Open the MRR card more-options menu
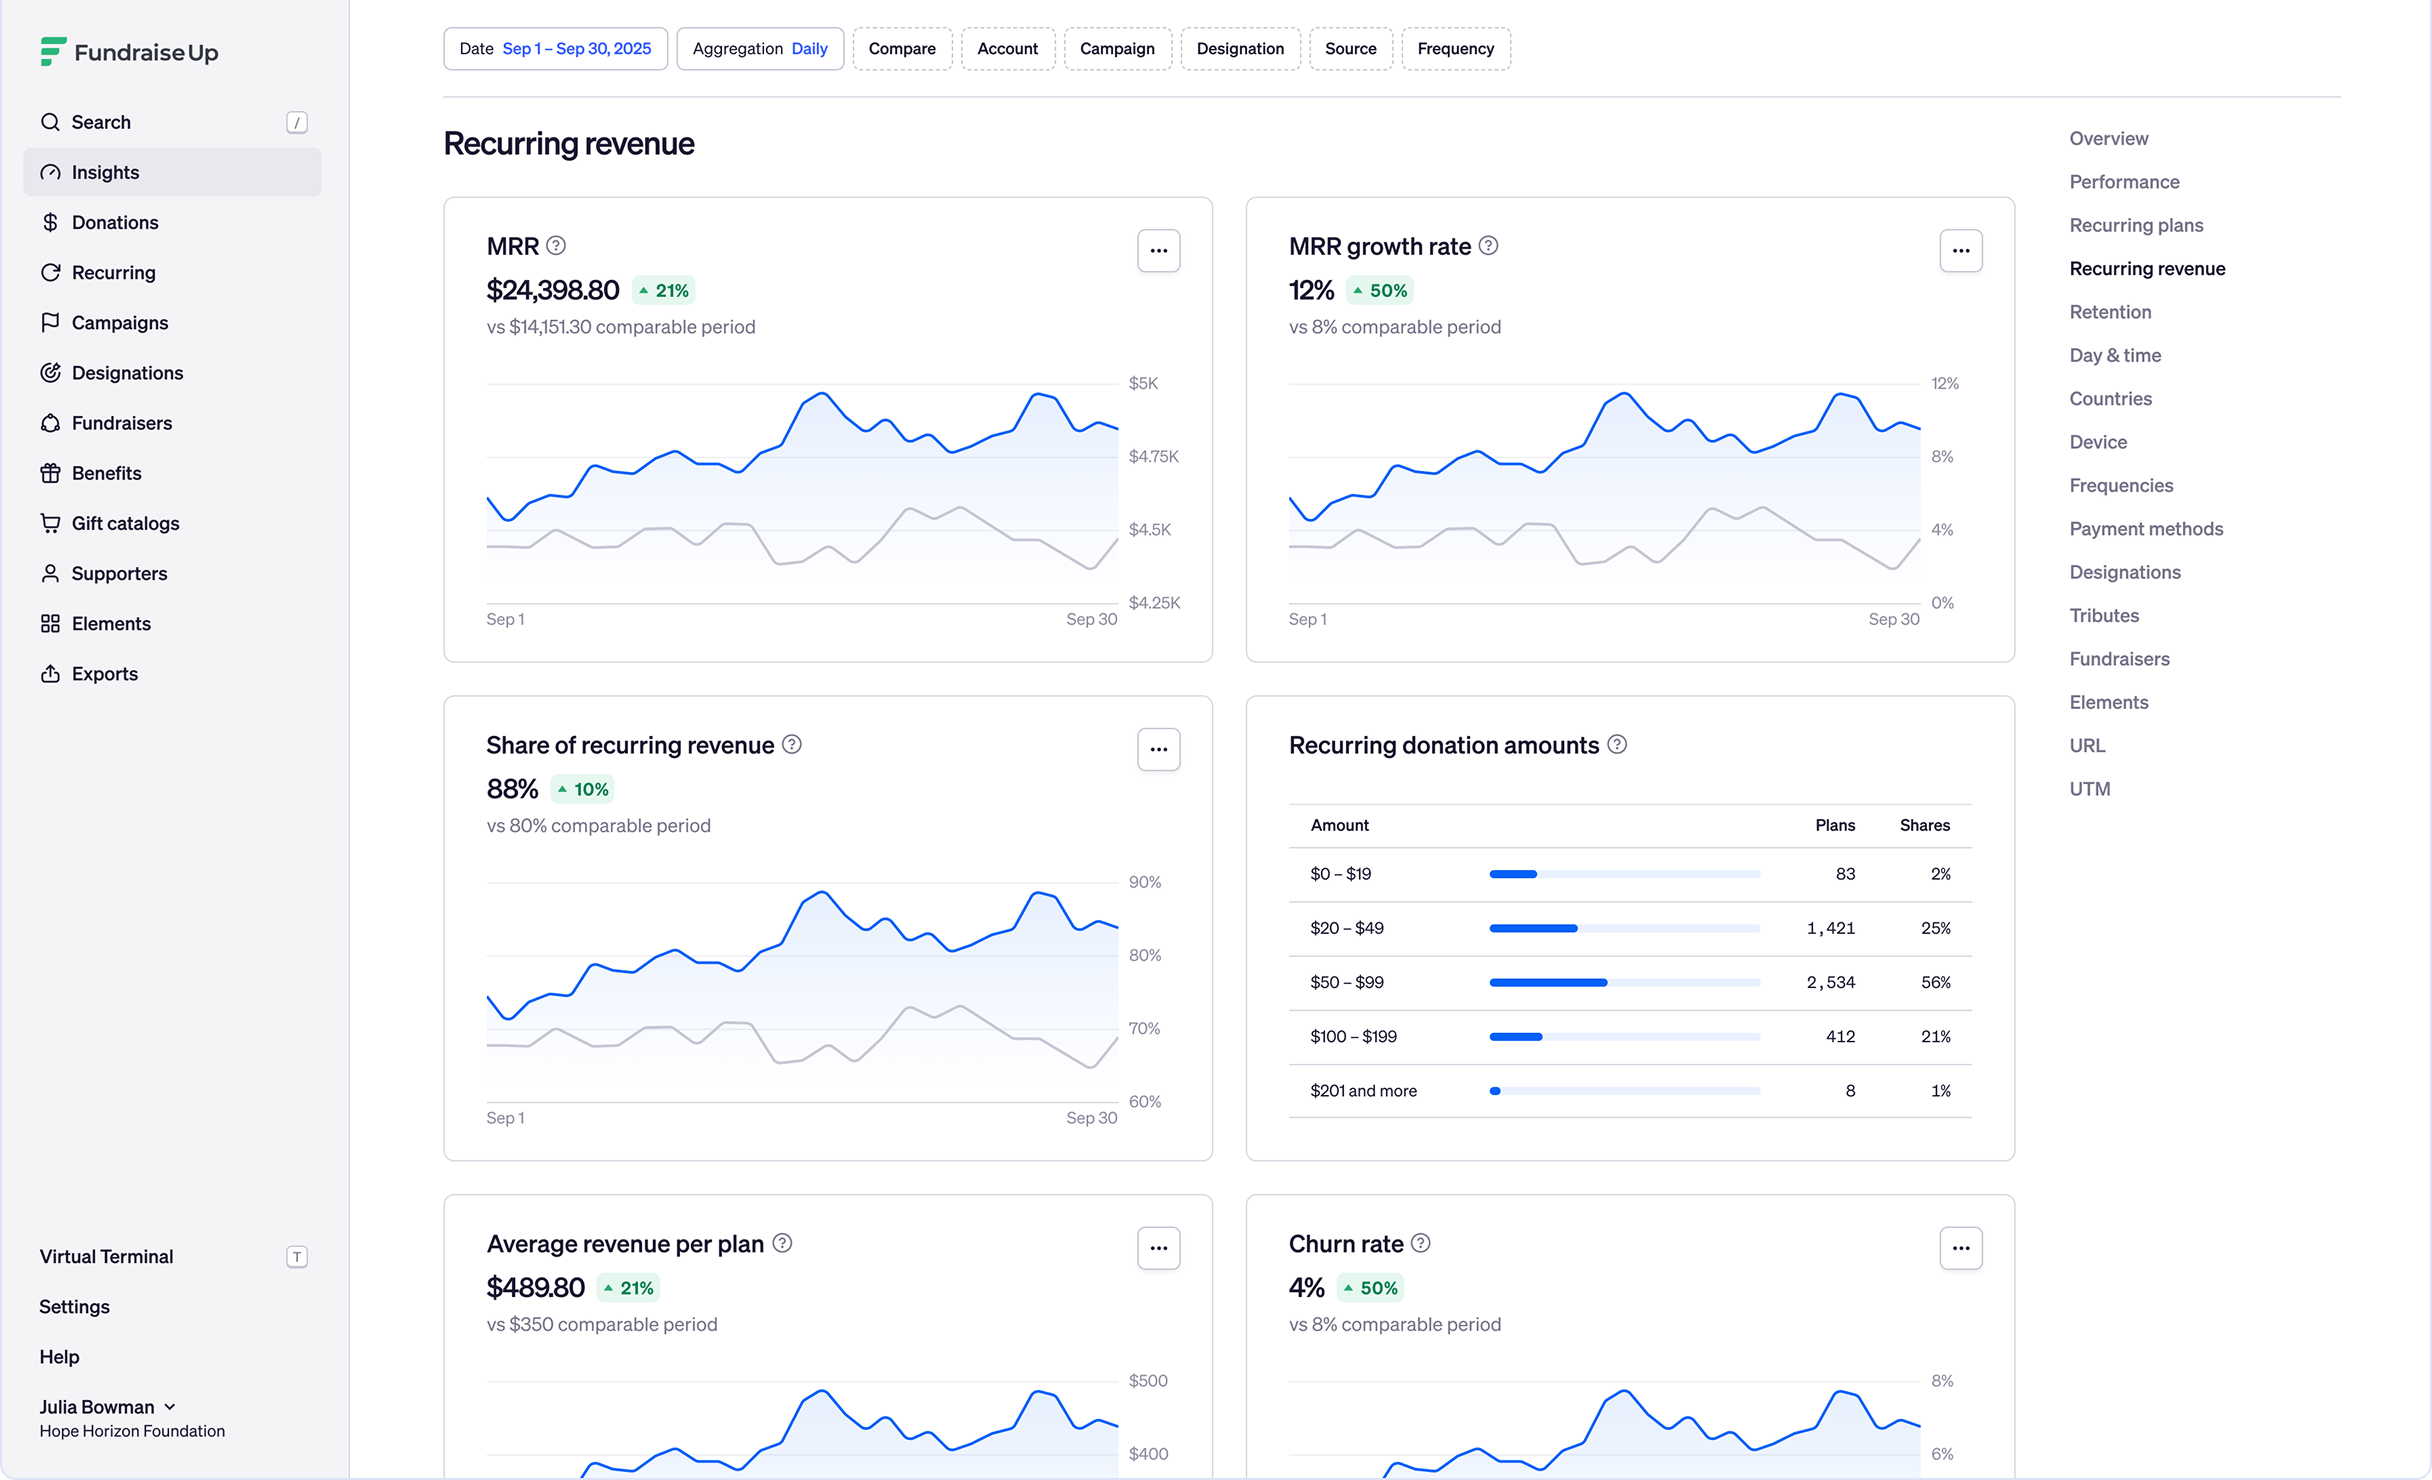 pos(1158,251)
